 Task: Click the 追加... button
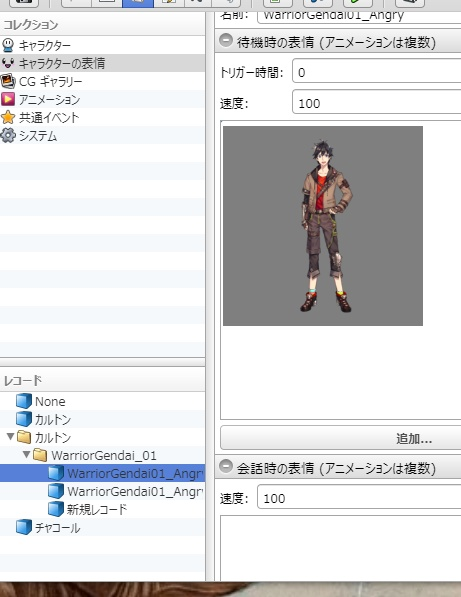[341, 438]
